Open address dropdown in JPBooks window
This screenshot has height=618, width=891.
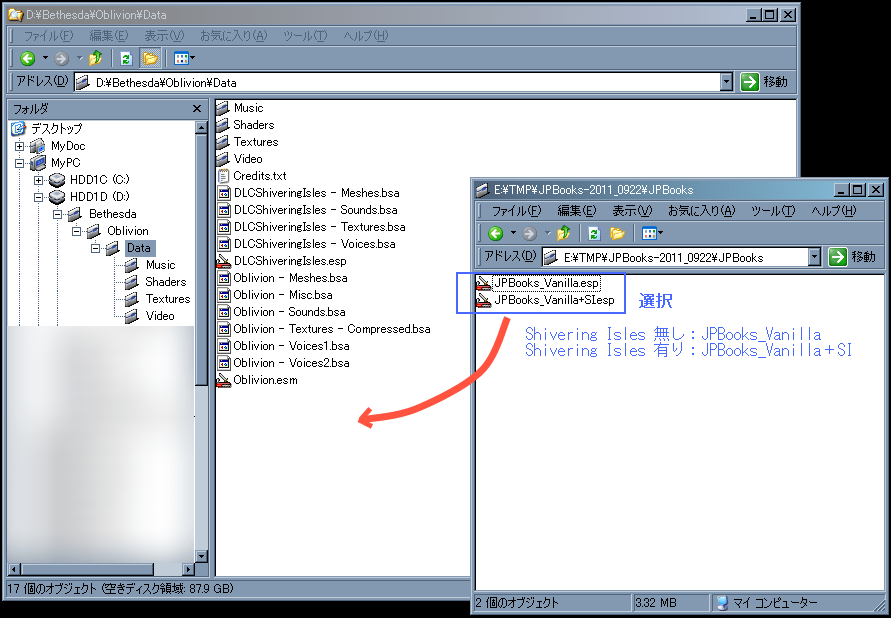pyautogui.click(x=813, y=258)
